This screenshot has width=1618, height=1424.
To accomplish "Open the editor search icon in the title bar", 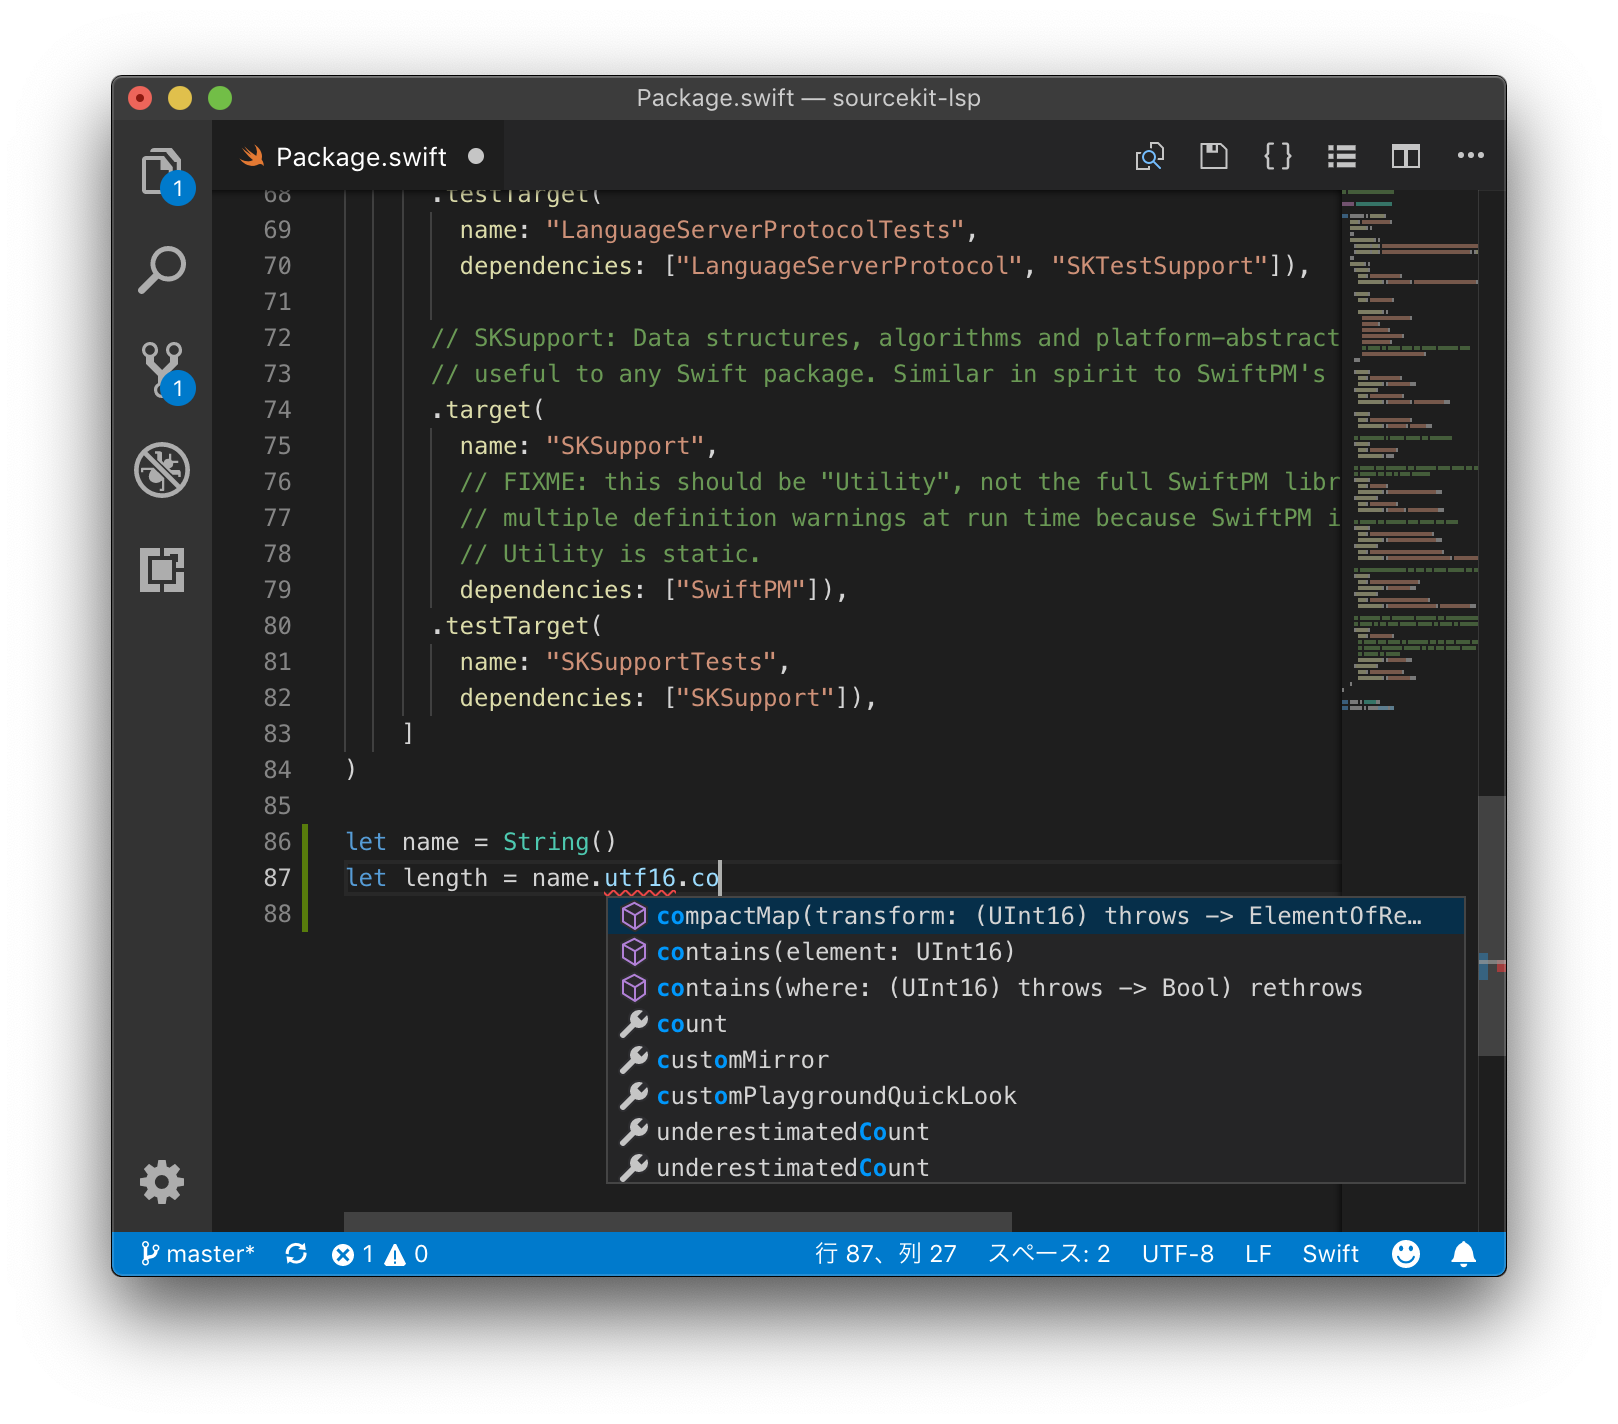I will [1150, 156].
